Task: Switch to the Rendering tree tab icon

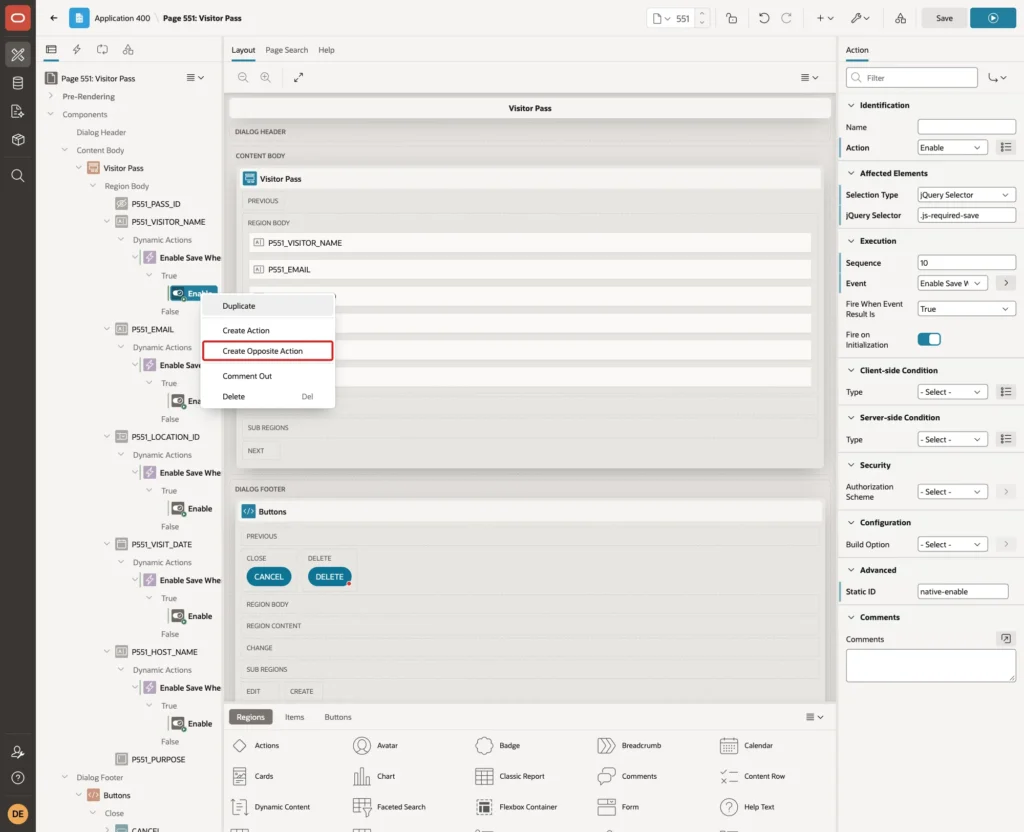Action: (x=51, y=50)
